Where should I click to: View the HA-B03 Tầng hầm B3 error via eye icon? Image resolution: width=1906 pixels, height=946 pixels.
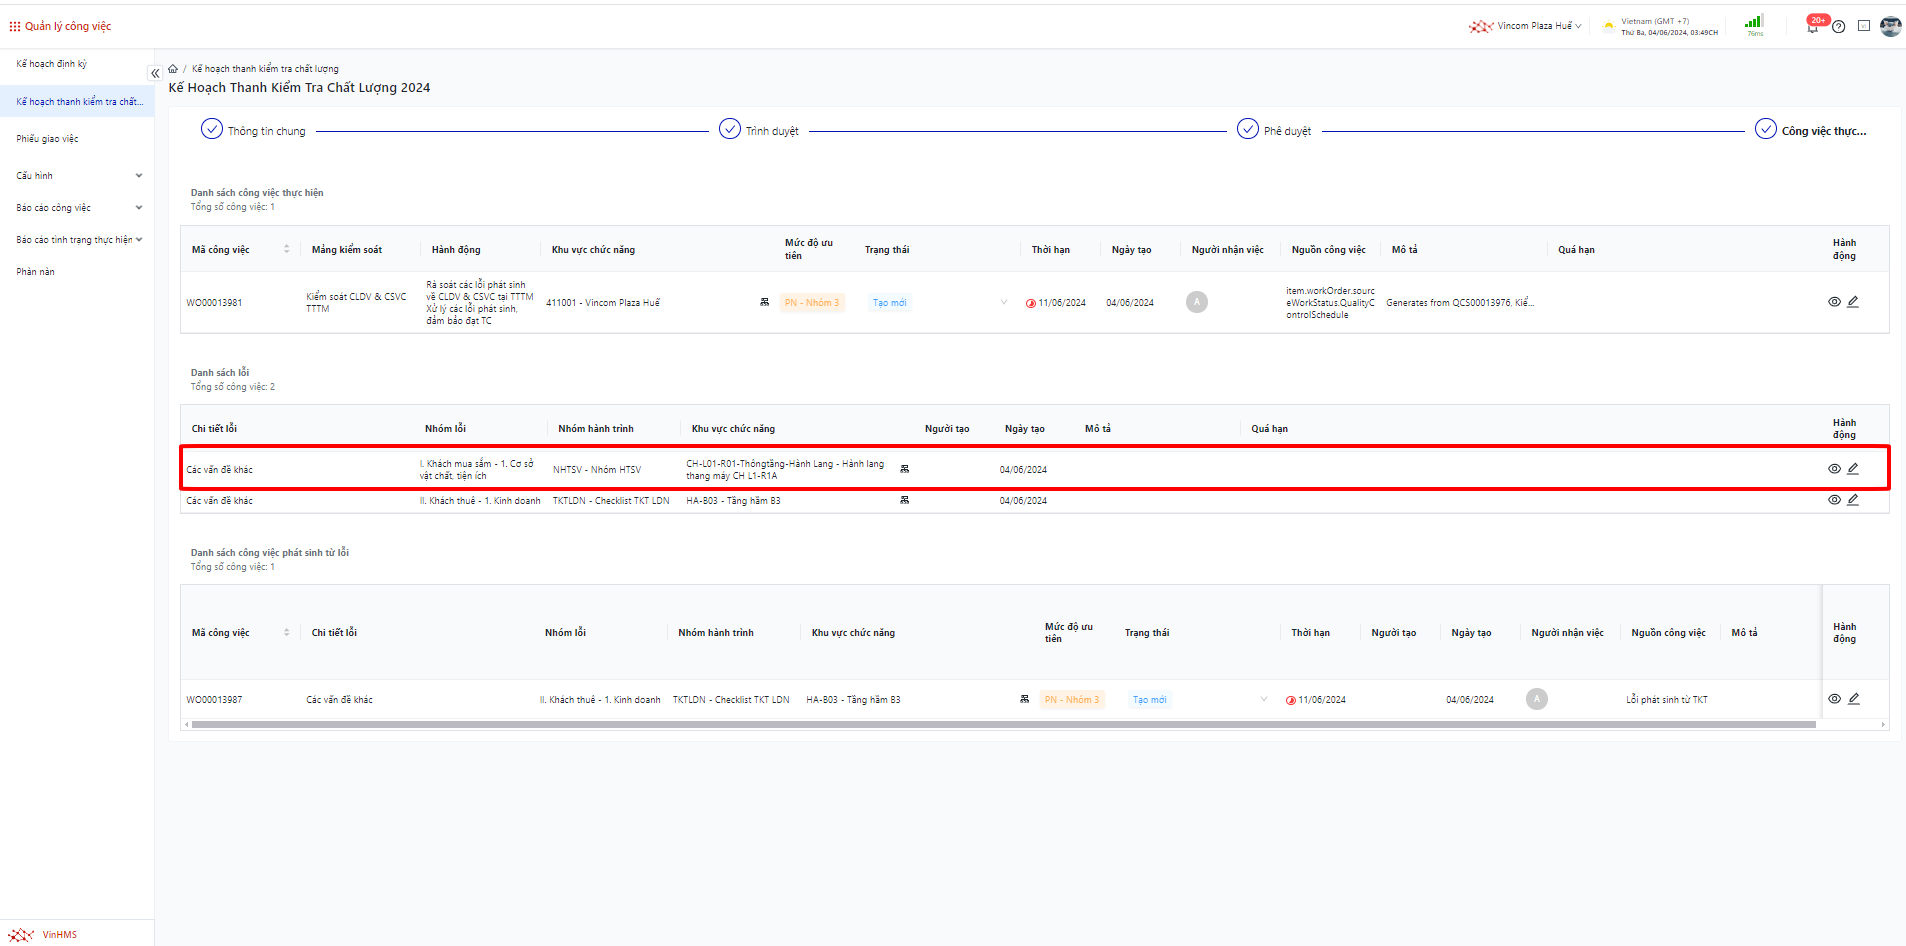click(1834, 500)
